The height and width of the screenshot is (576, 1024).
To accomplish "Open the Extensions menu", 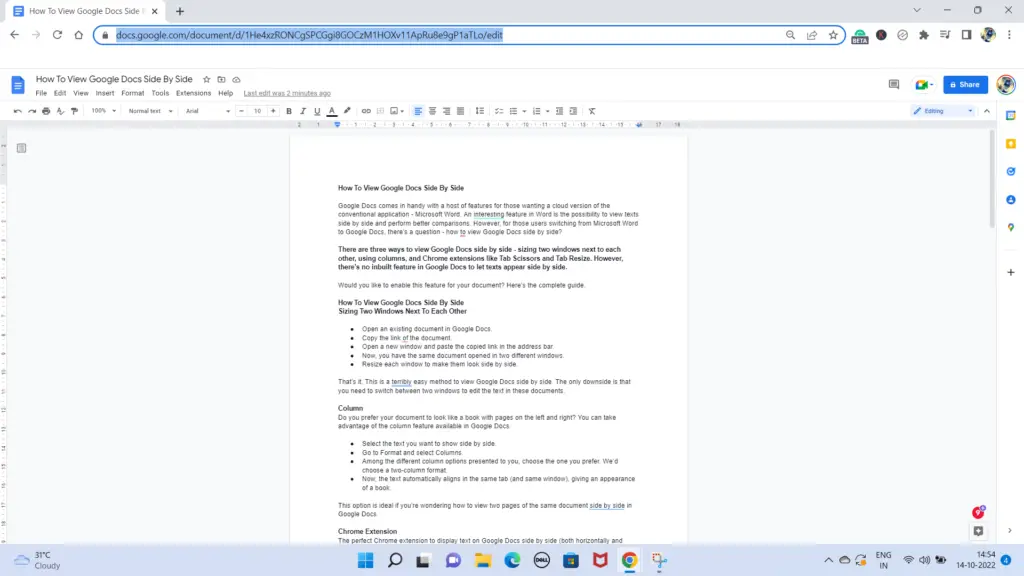I will point(193,93).
